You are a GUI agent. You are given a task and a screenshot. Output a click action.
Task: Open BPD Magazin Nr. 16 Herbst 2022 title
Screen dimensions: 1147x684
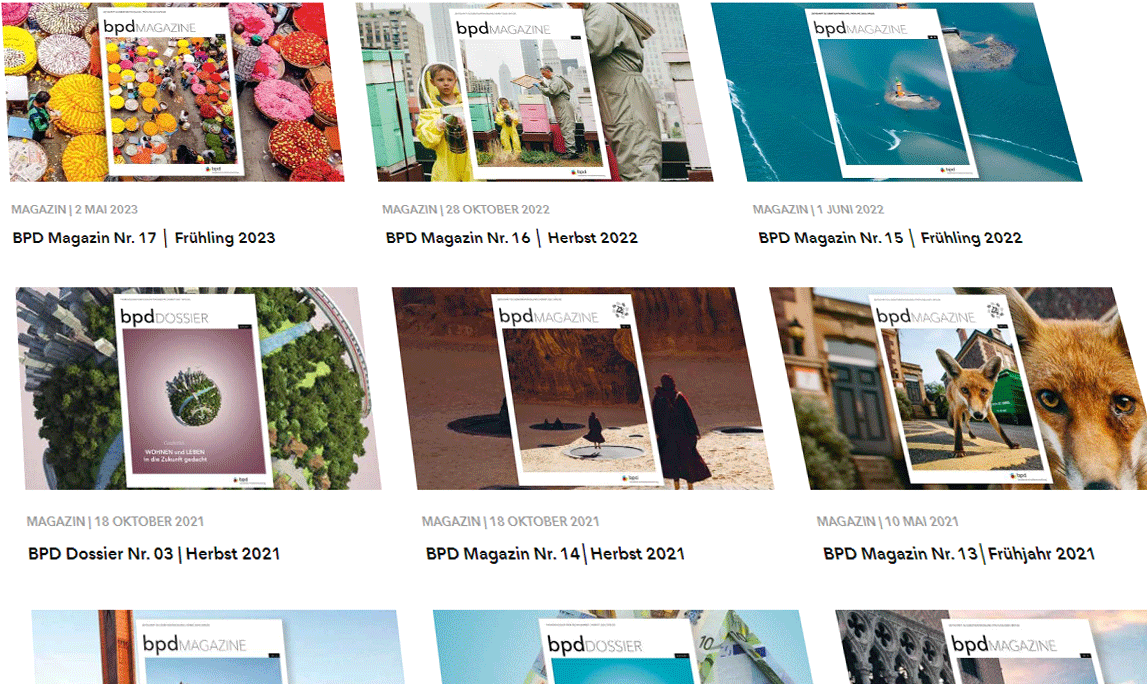pyautogui.click(x=512, y=238)
